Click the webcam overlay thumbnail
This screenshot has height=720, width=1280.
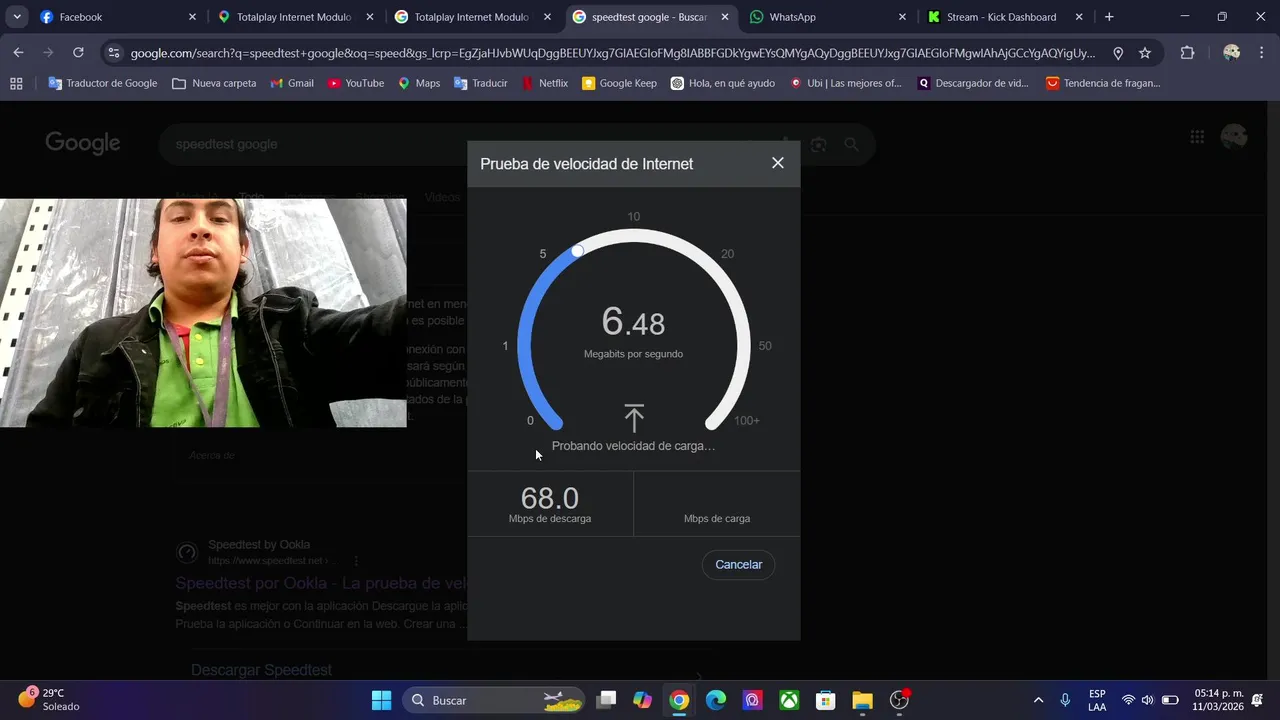(x=203, y=313)
